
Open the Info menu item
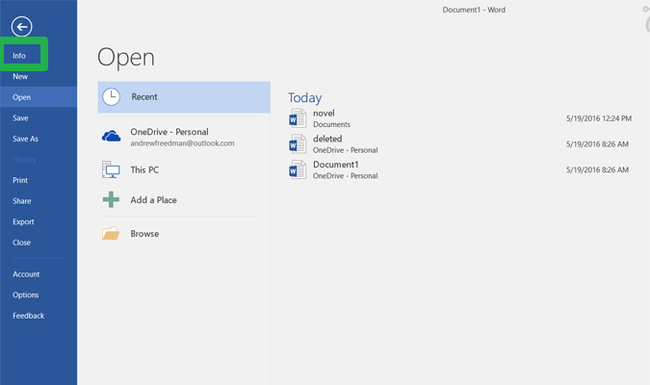19,56
